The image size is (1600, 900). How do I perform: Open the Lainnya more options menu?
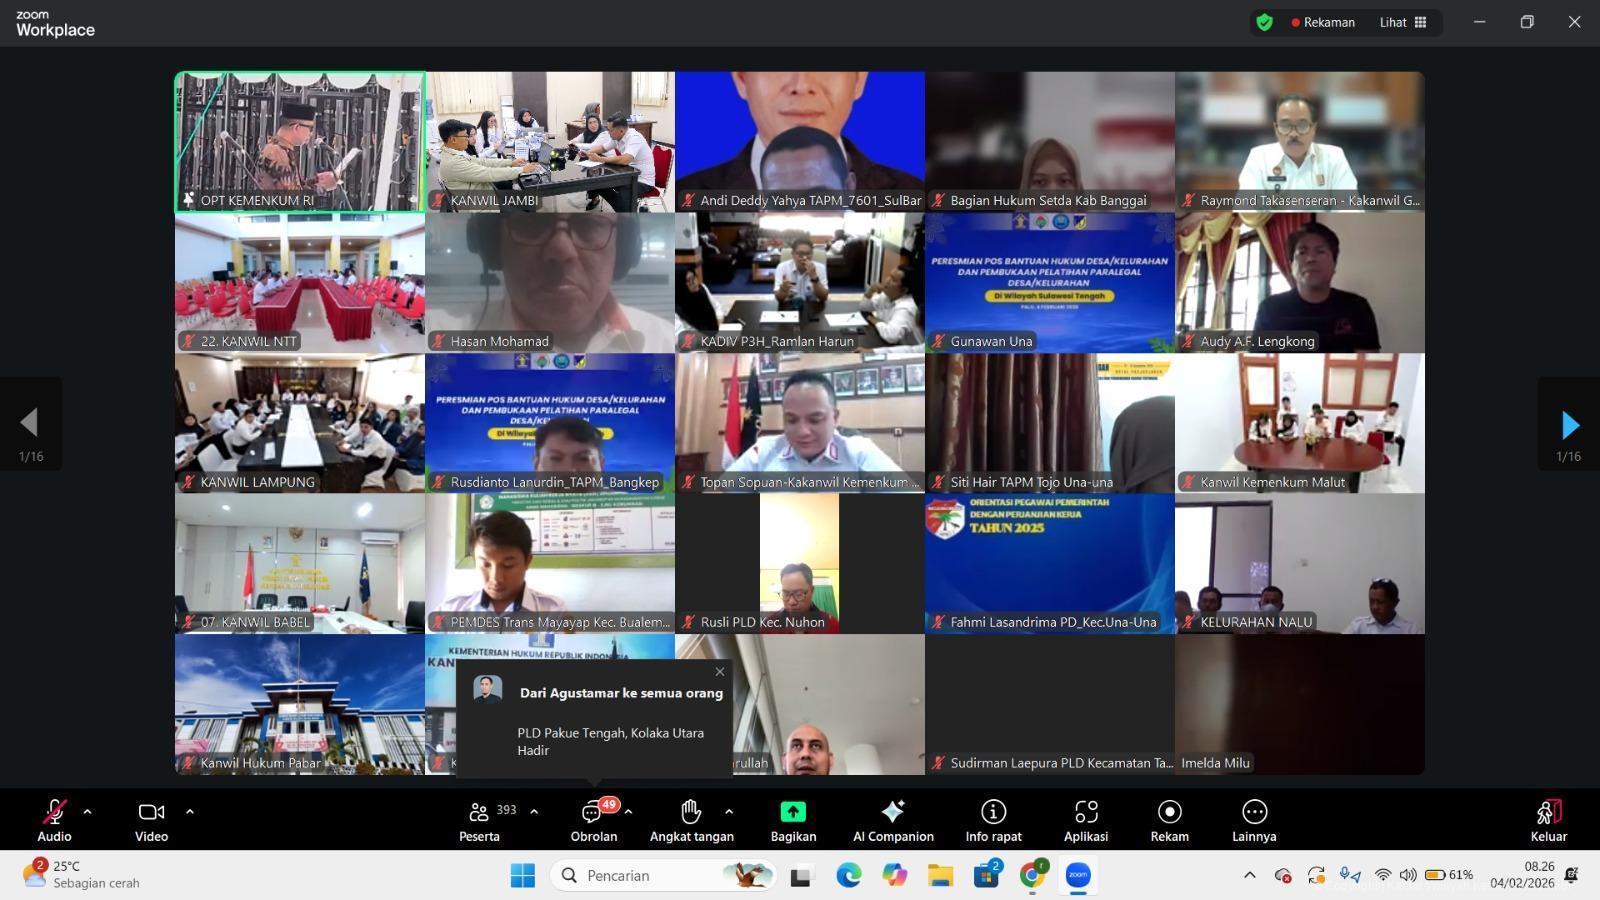click(x=1254, y=820)
